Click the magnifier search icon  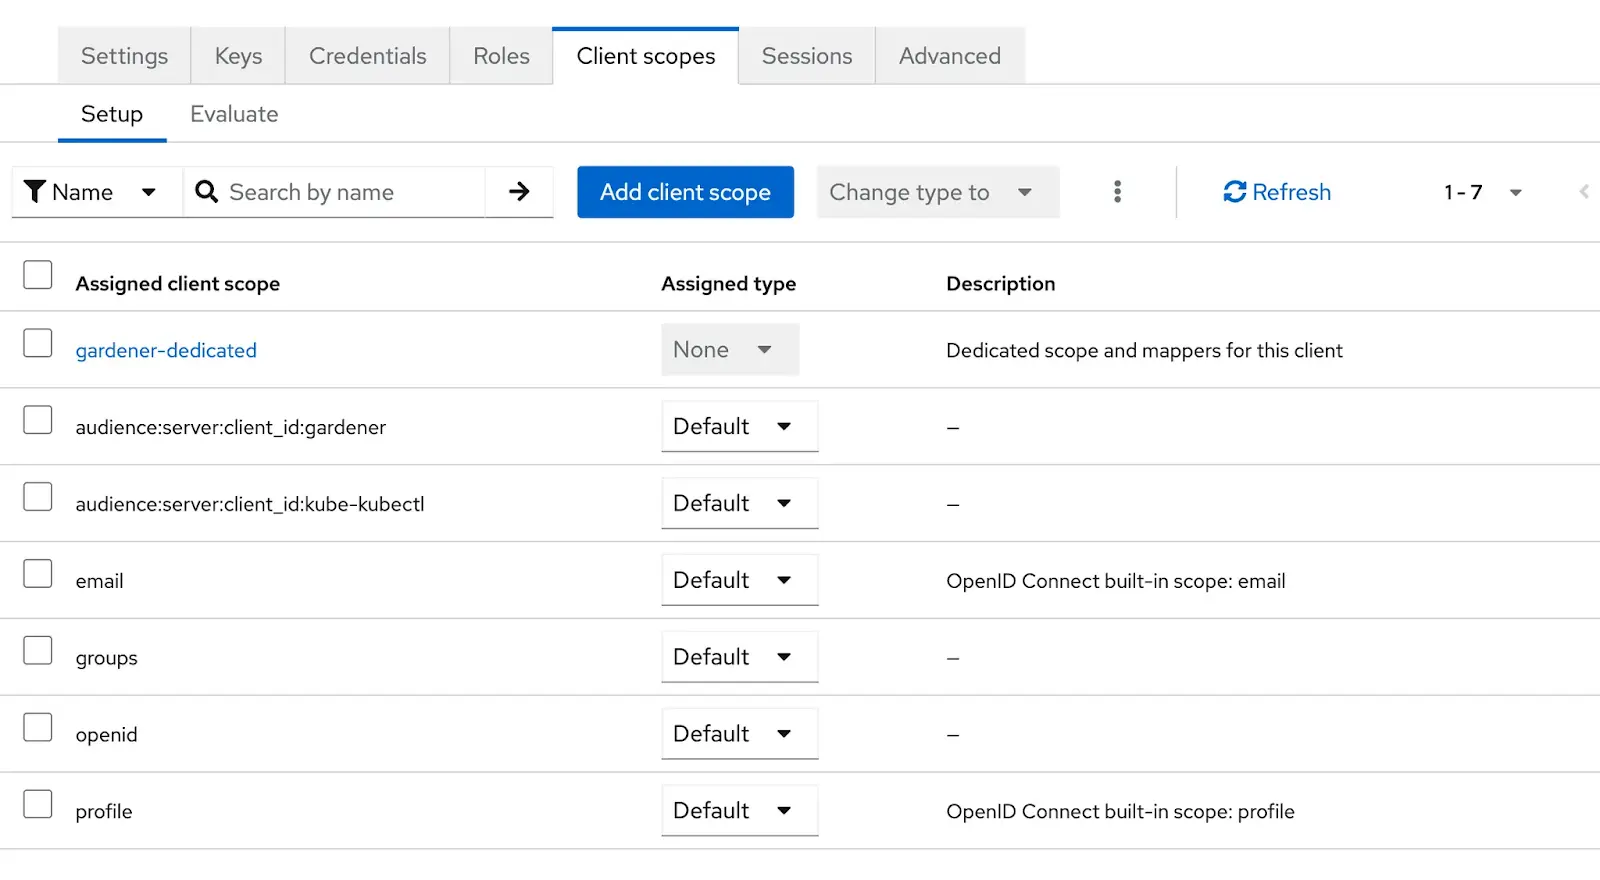(x=206, y=191)
